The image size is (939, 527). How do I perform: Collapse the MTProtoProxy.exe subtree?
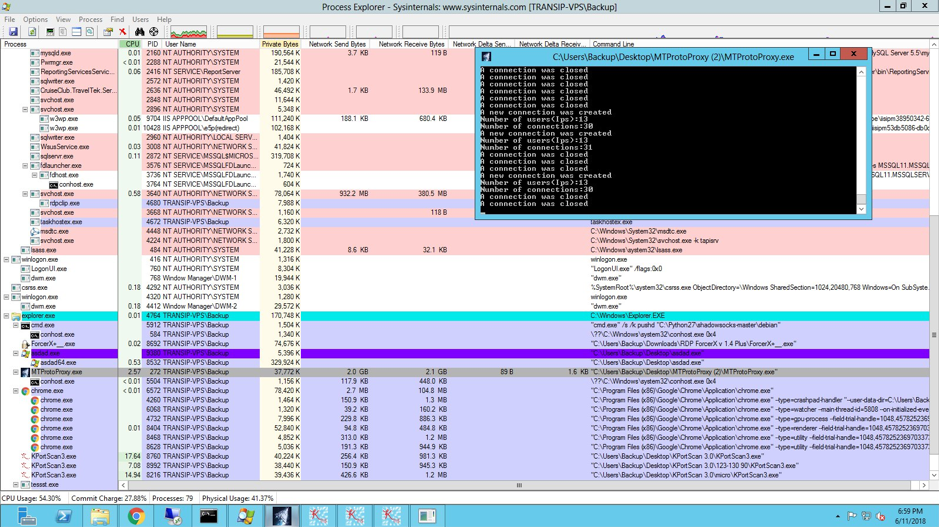click(16, 372)
